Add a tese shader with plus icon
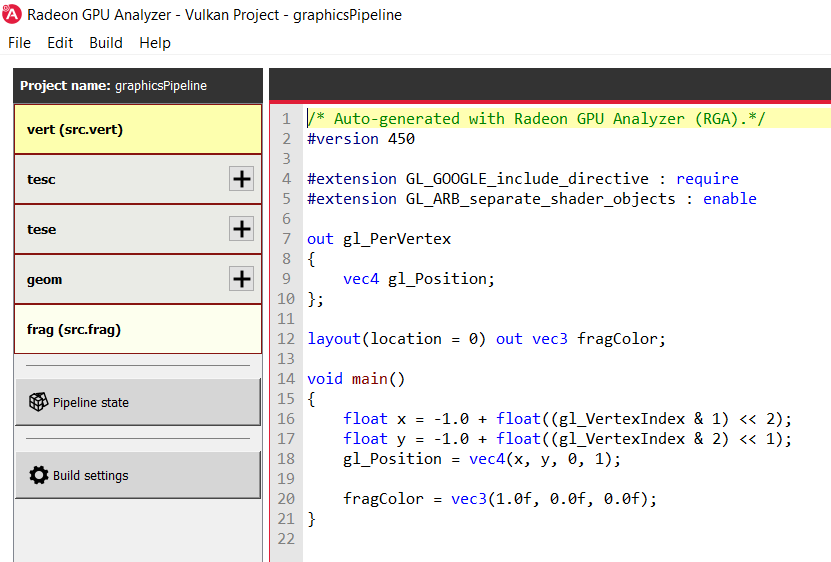The image size is (831, 562). pos(241,229)
